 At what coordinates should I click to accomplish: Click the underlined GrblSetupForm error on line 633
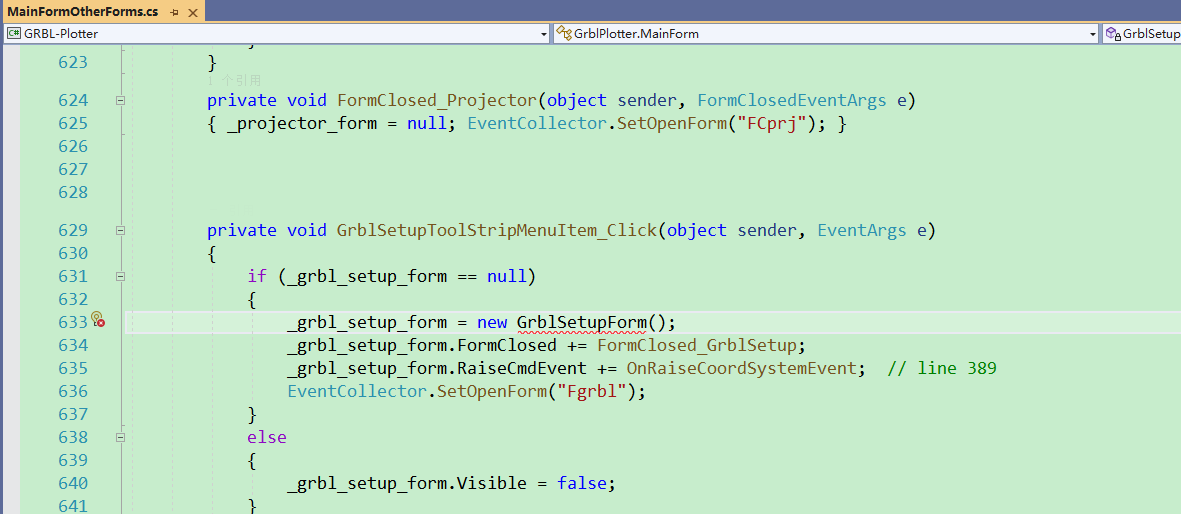[581, 322]
